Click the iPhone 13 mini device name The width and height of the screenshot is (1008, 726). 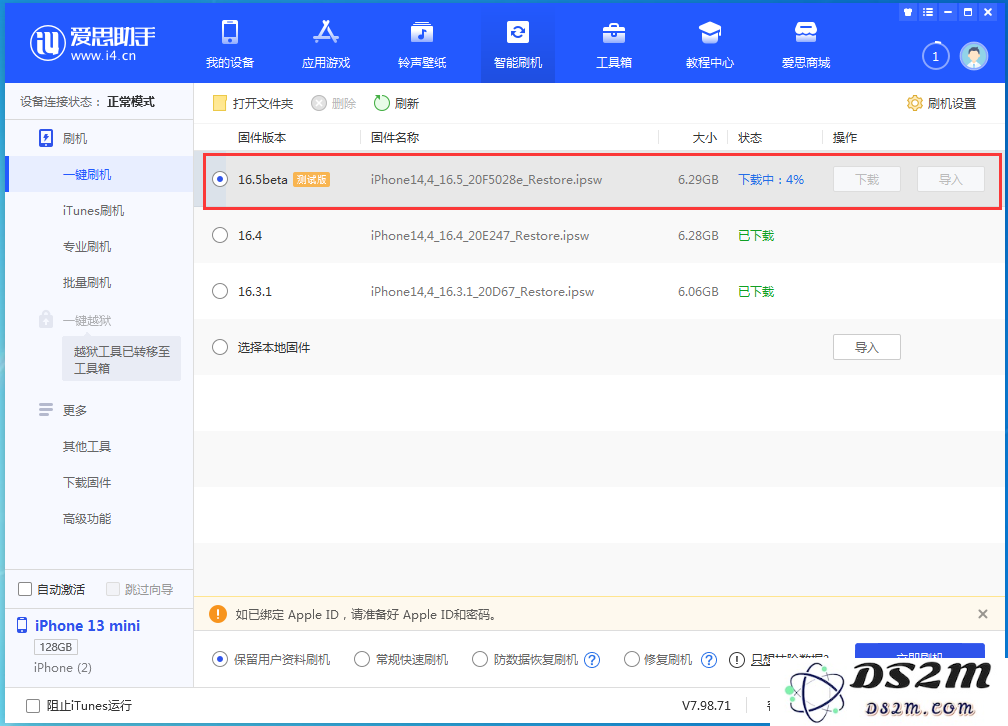(87, 626)
